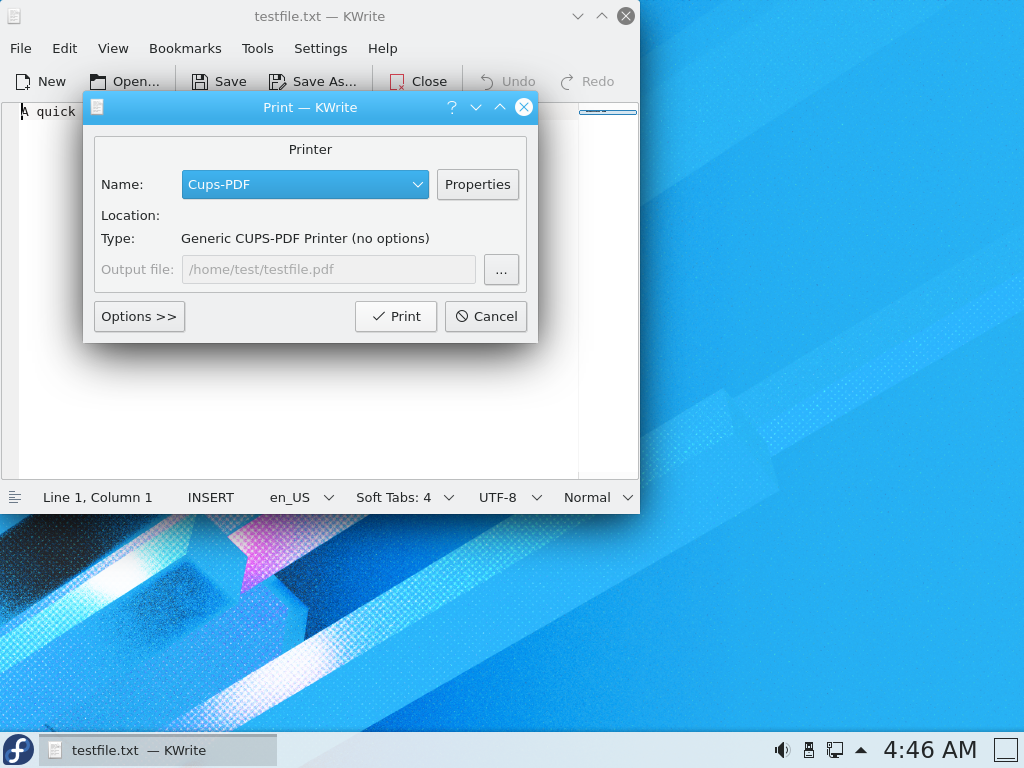Click the removable device tray icon
The image size is (1024, 768).
click(x=808, y=750)
